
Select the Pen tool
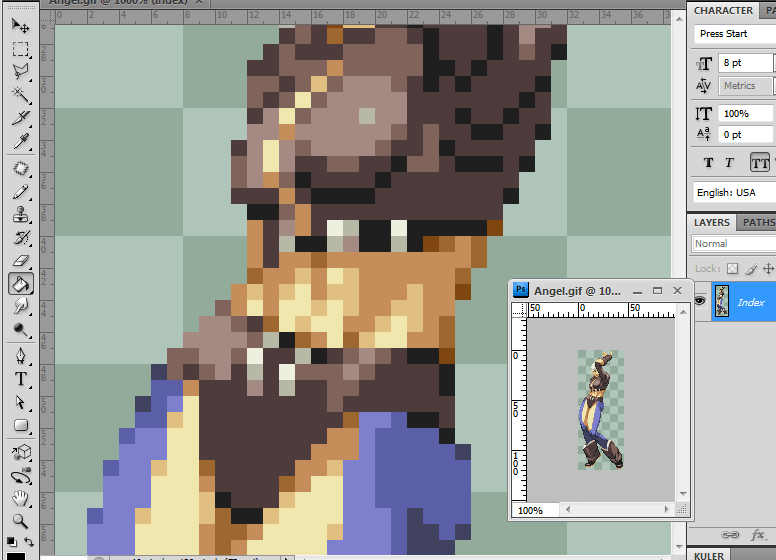coord(20,356)
